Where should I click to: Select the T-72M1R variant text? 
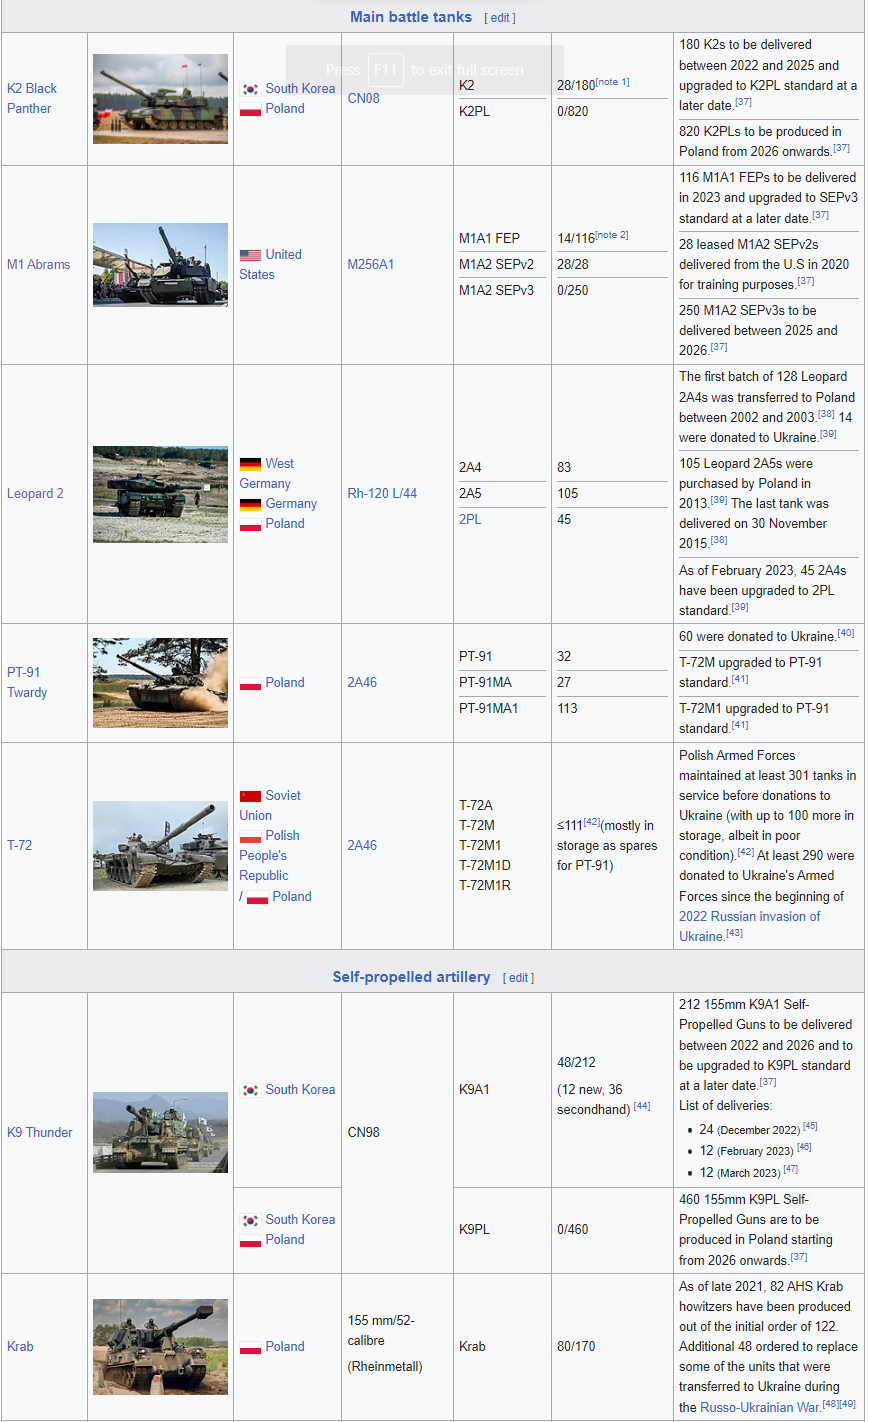pyautogui.click(x=485, y=886)
